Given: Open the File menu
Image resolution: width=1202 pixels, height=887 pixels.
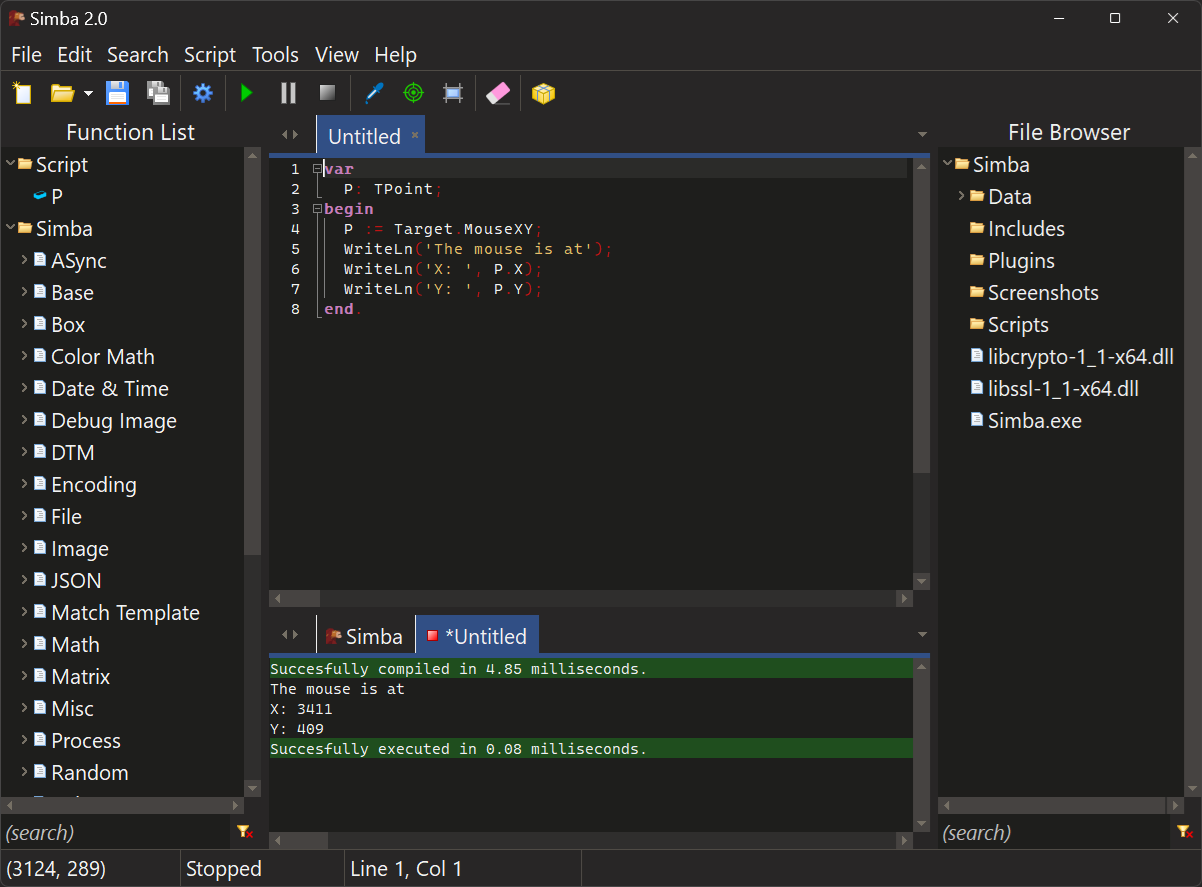Looking at the screenshot, I should click(27, 55).
